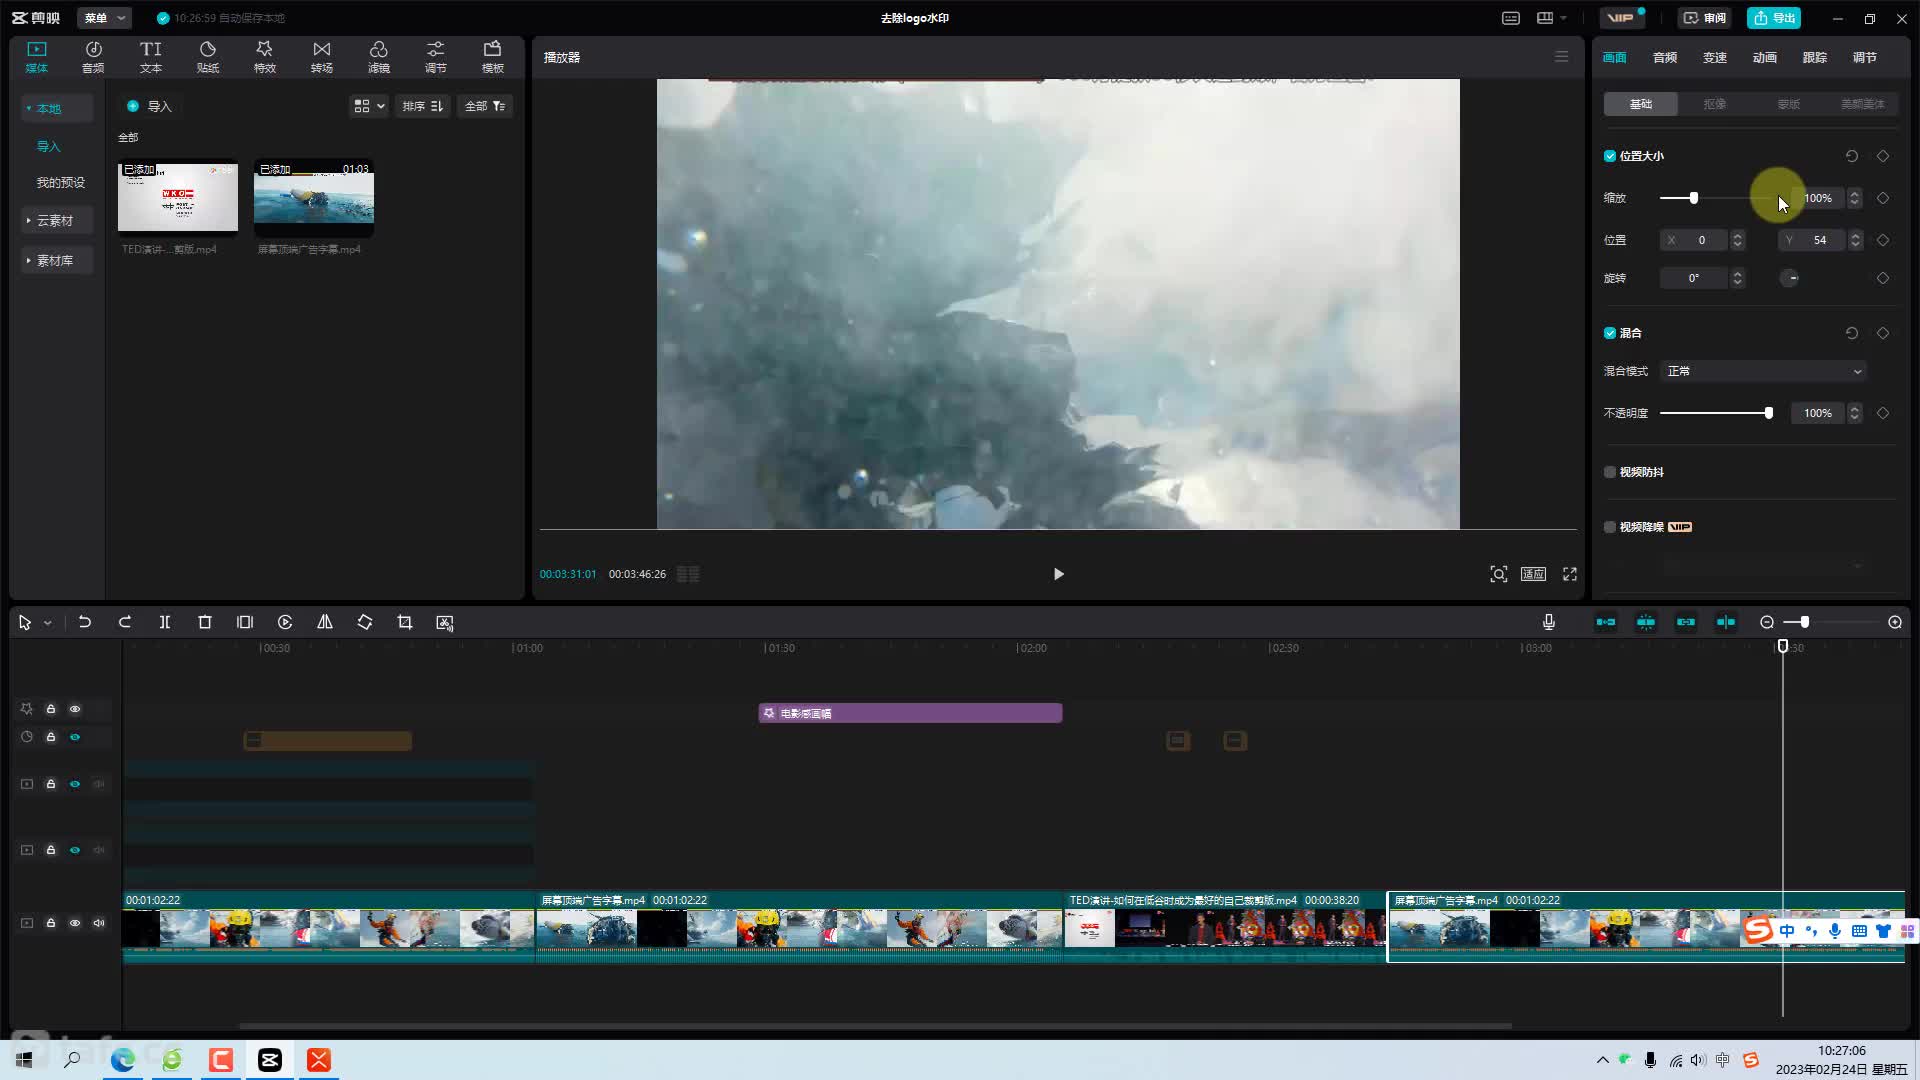Open the 滤镜 filters tab

(x=379, y=57)
